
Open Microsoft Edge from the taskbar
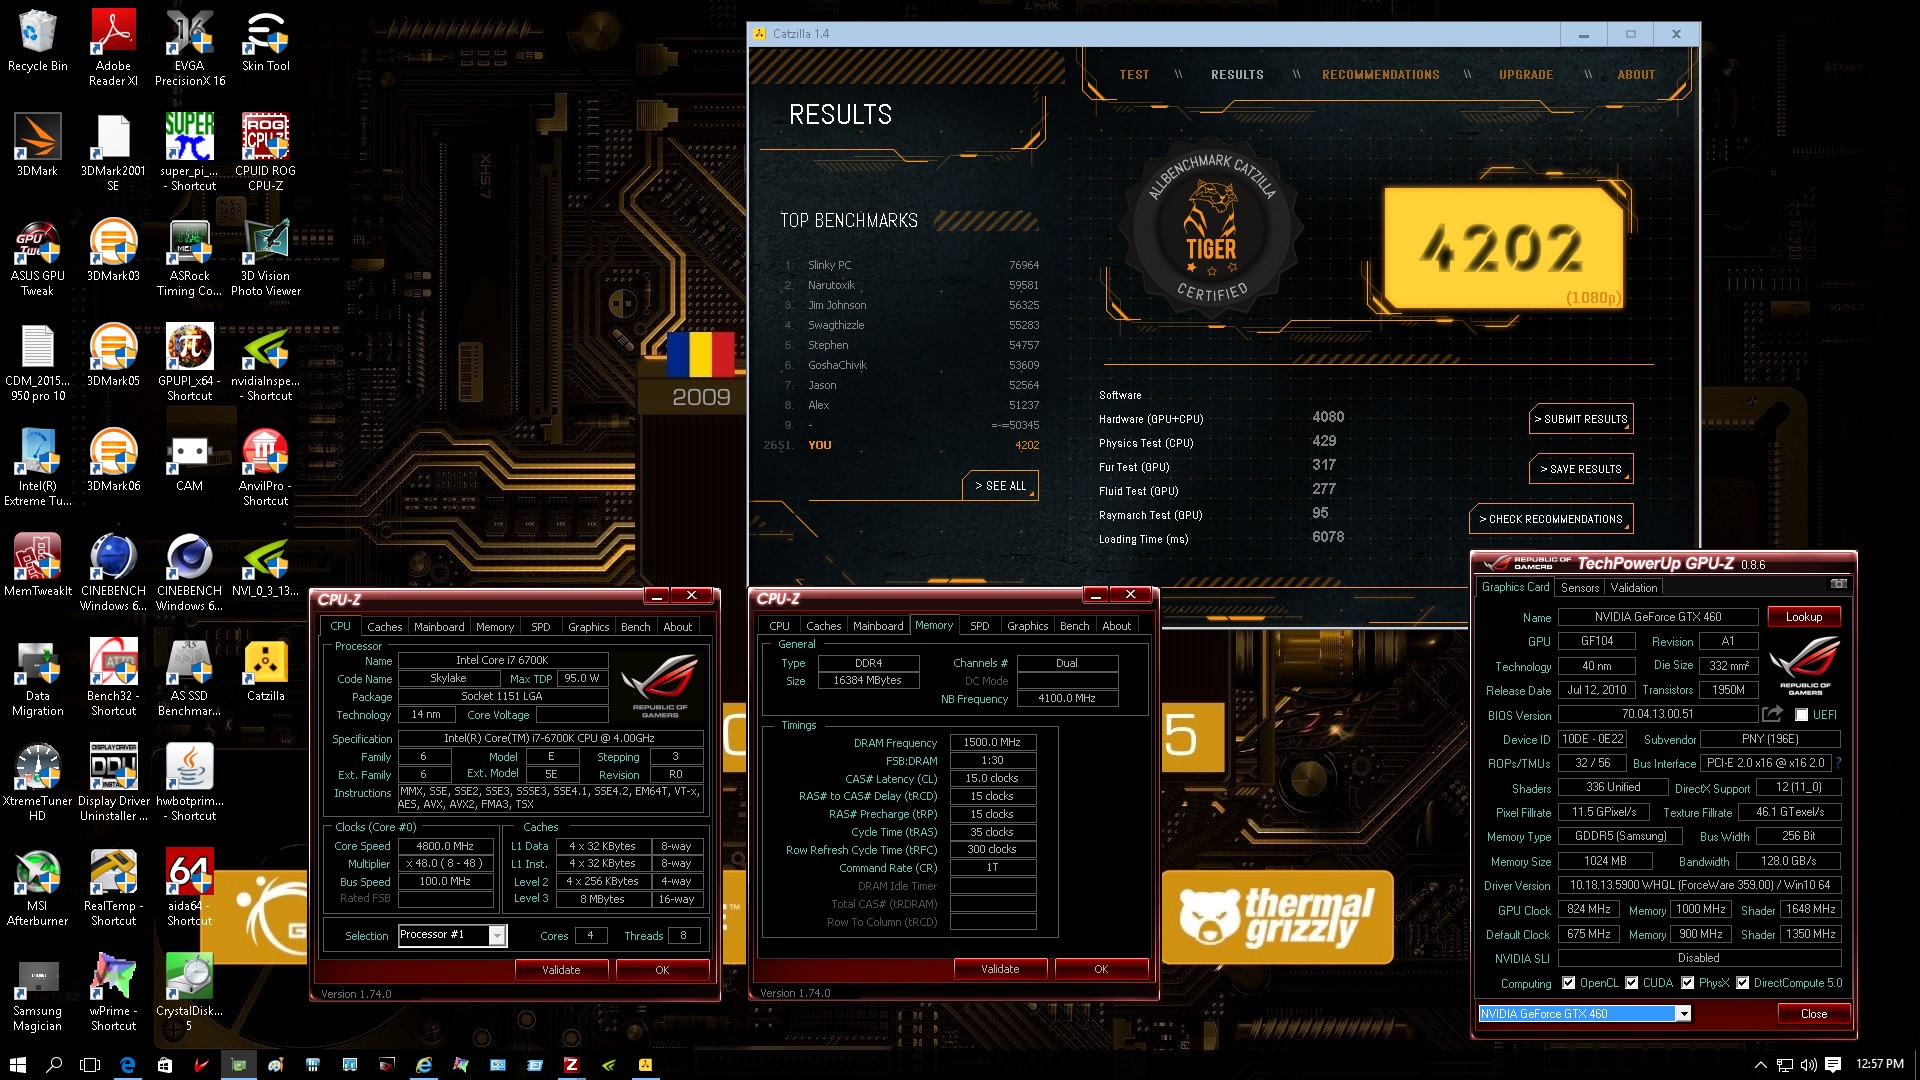click(x=128, y=1065)
